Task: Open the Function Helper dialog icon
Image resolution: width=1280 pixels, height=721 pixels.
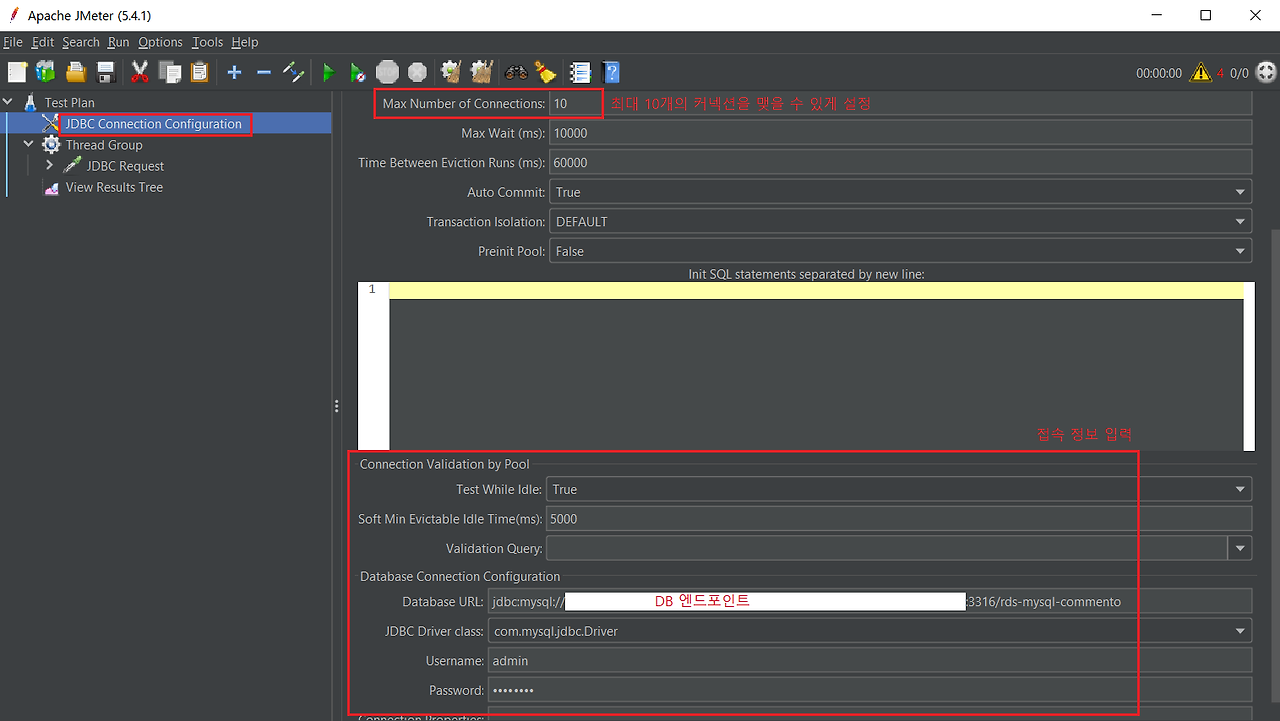Action: coord(580,72)
